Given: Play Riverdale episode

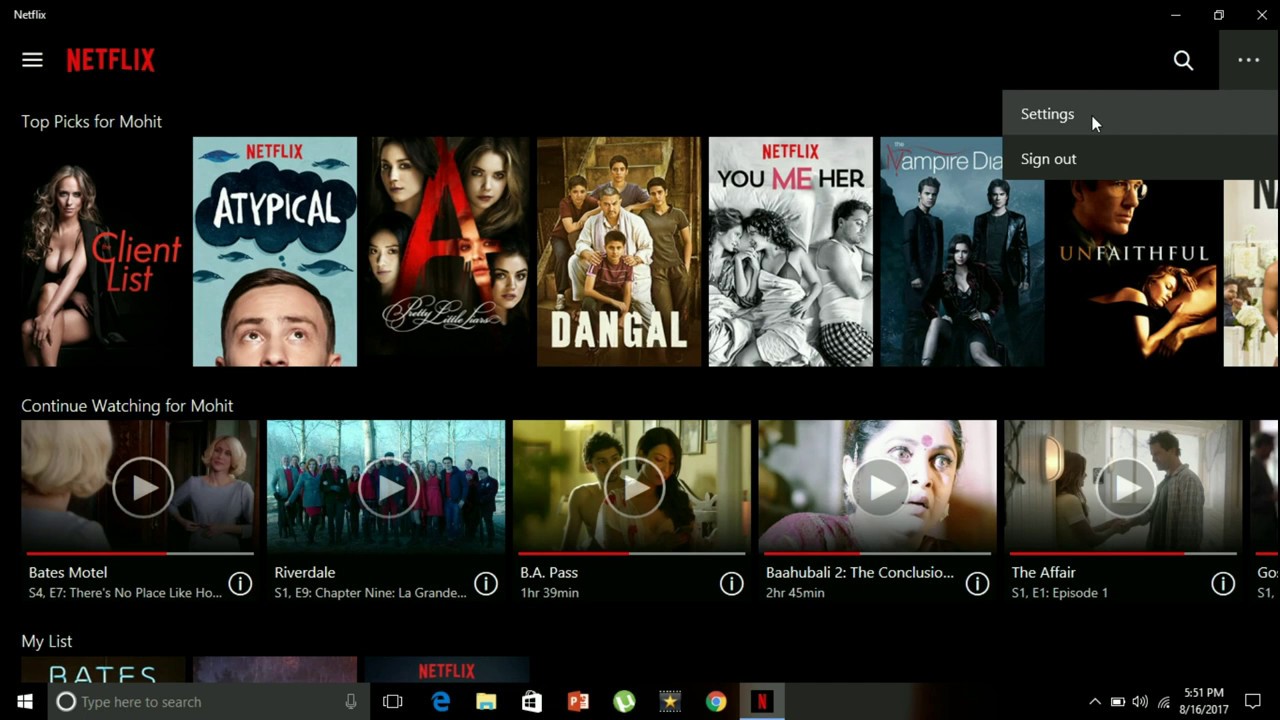Looking at the screenshot, I should [388, 487].
